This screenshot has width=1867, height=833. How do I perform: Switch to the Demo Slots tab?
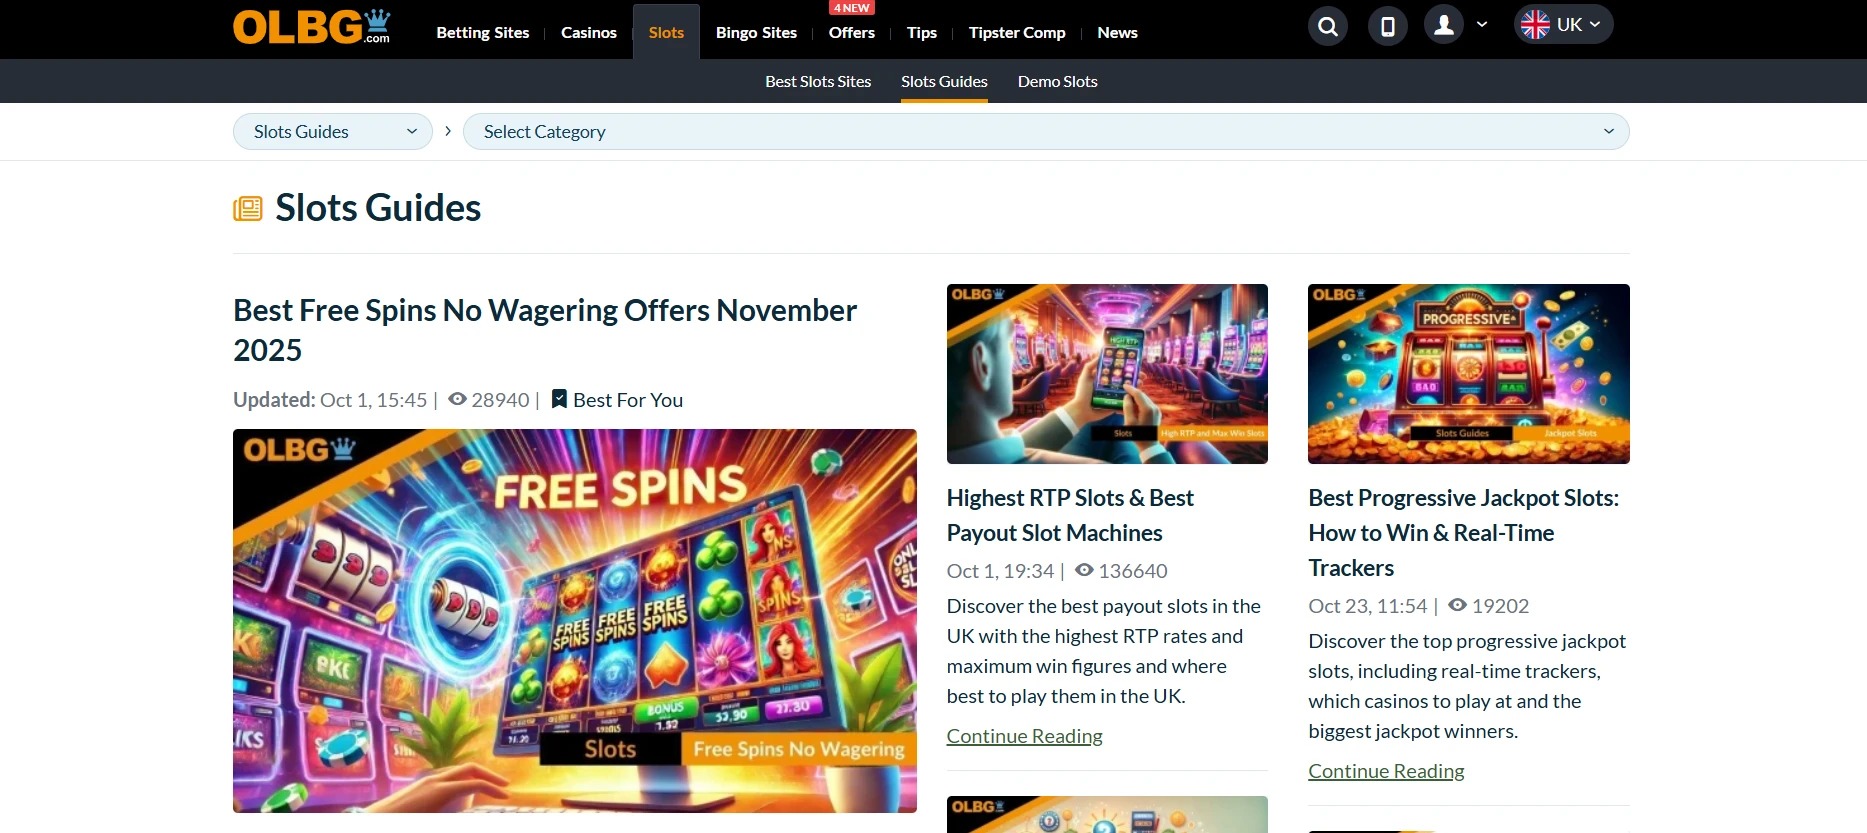point(1057,82)
